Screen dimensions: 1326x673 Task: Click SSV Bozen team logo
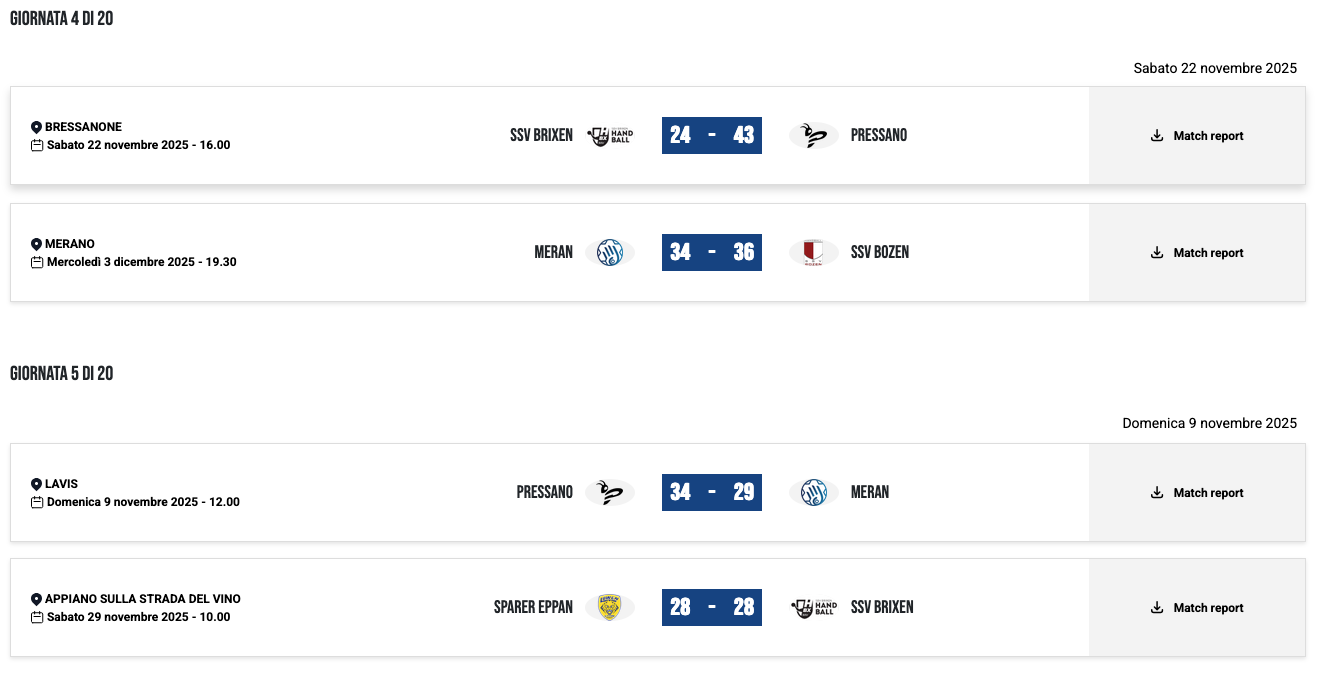(x=813, y=253)
